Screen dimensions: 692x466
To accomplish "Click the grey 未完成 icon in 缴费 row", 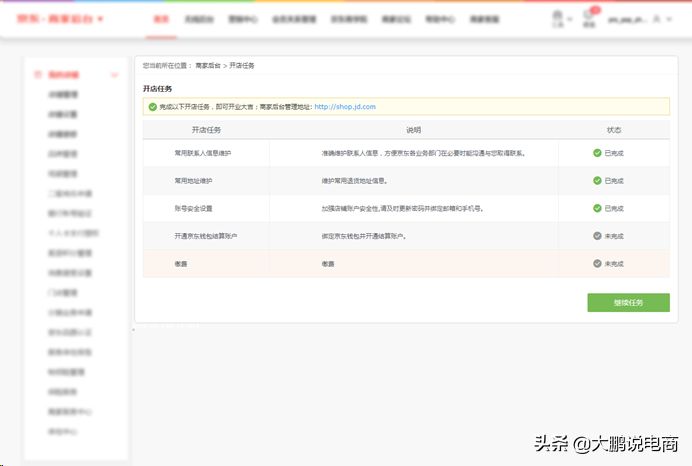I will [x=597, y=264].
